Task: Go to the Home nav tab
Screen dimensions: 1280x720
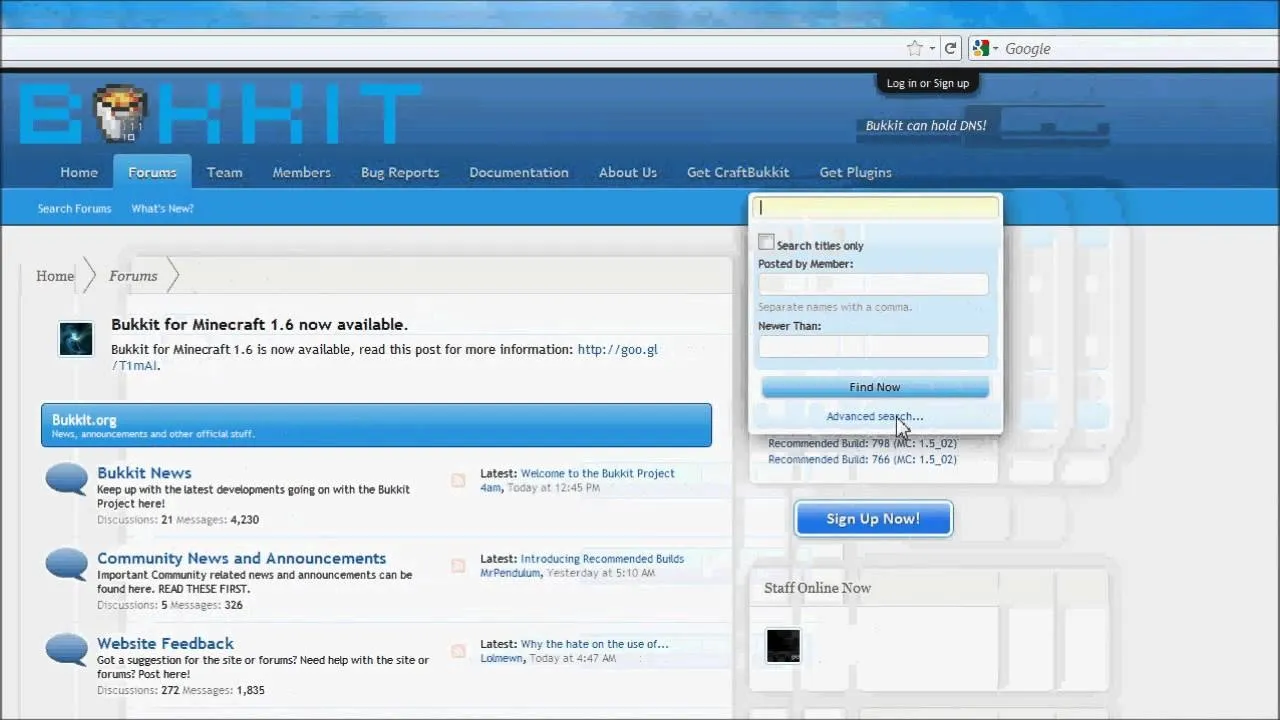Action: 79,172
